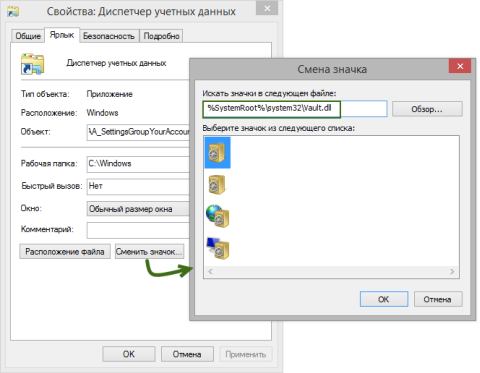Click the Windows location value
Viewport: 480px width, 373px height.
[x=102, y=113]
